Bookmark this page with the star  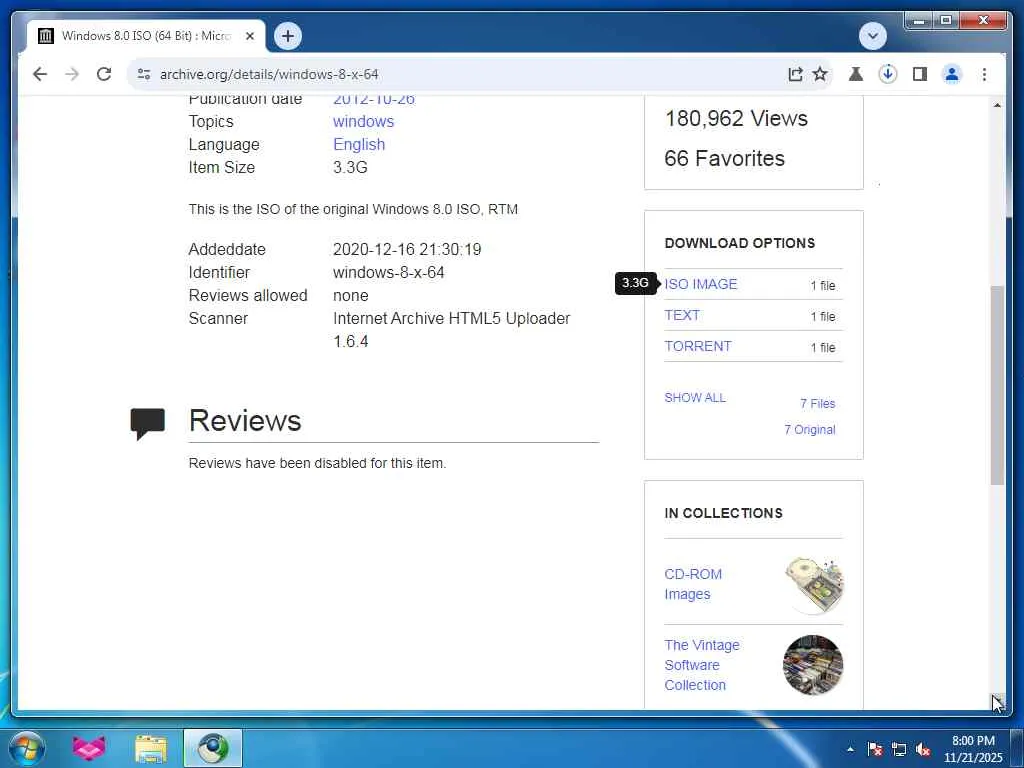[820, 74]
